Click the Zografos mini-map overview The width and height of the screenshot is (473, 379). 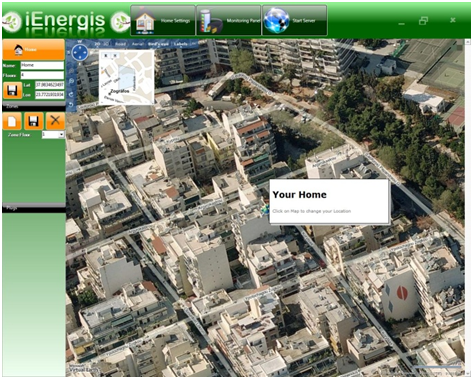(x=127, y=78)
